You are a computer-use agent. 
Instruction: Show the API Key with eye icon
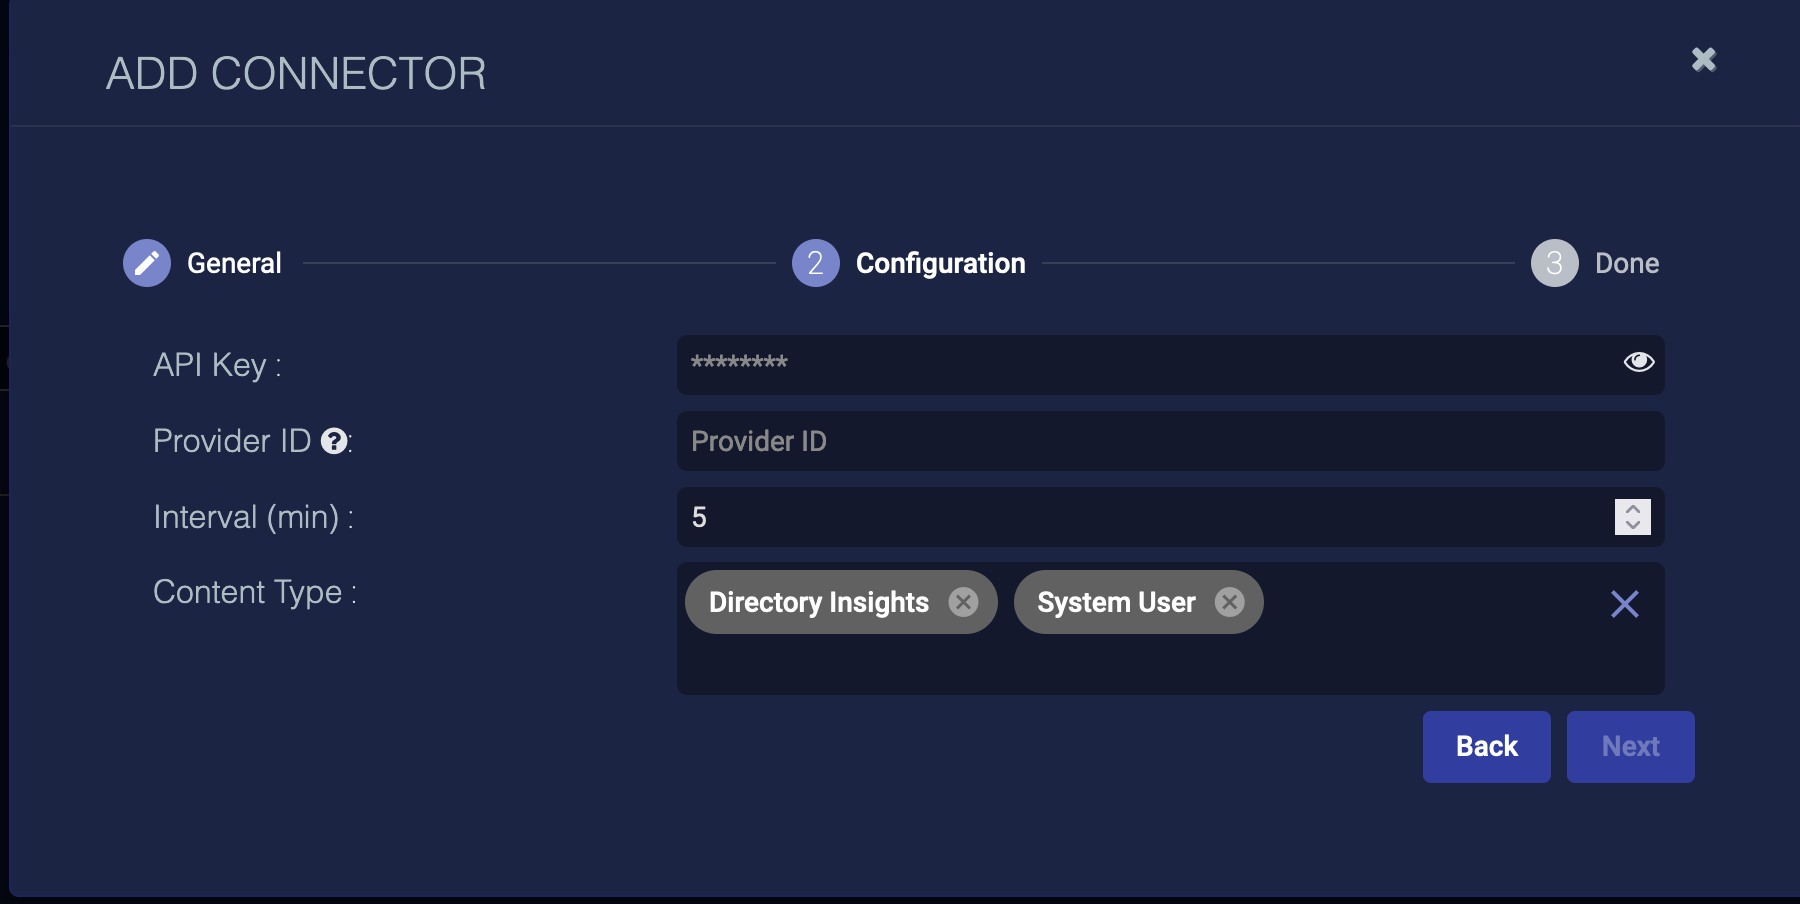pyautogui.click(x=1638, y=362)
